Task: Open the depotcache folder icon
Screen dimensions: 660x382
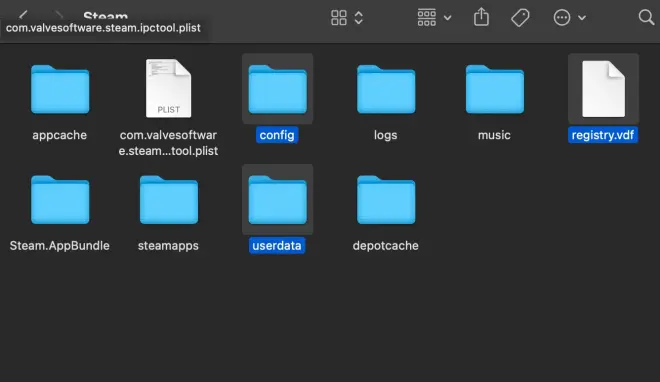Action: (x=386, y=200)
